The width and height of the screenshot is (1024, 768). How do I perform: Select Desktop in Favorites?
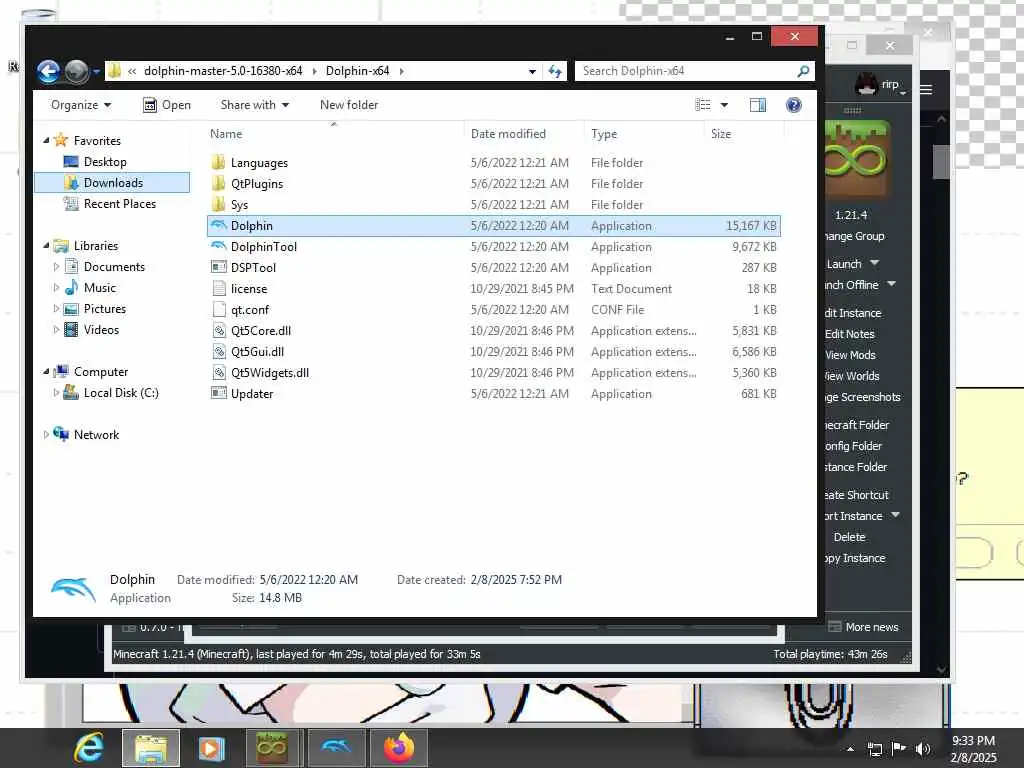(104, 162)
